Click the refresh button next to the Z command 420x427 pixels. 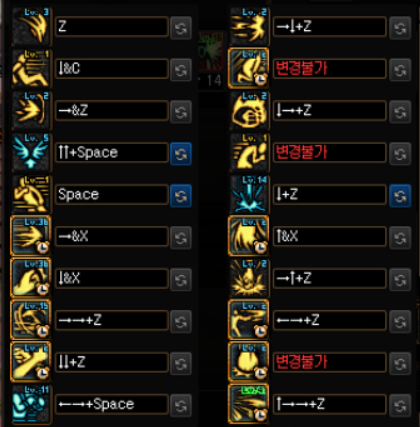point(181,28)
